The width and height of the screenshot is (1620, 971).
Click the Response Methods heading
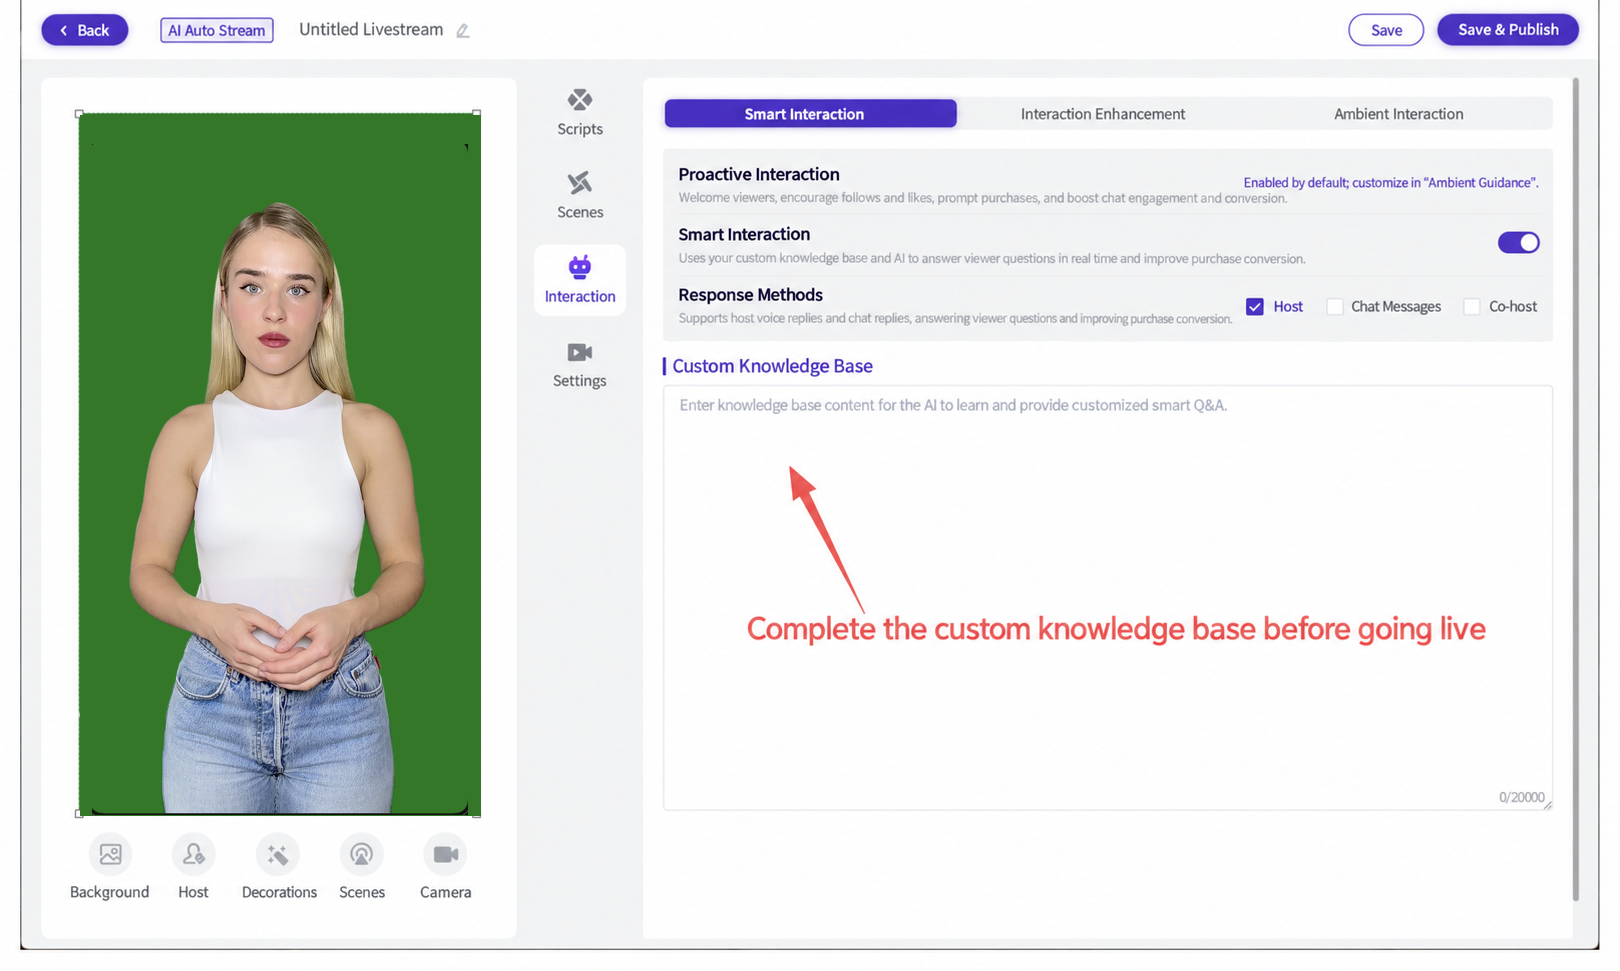pyautogui.click(x=751, y=295)
